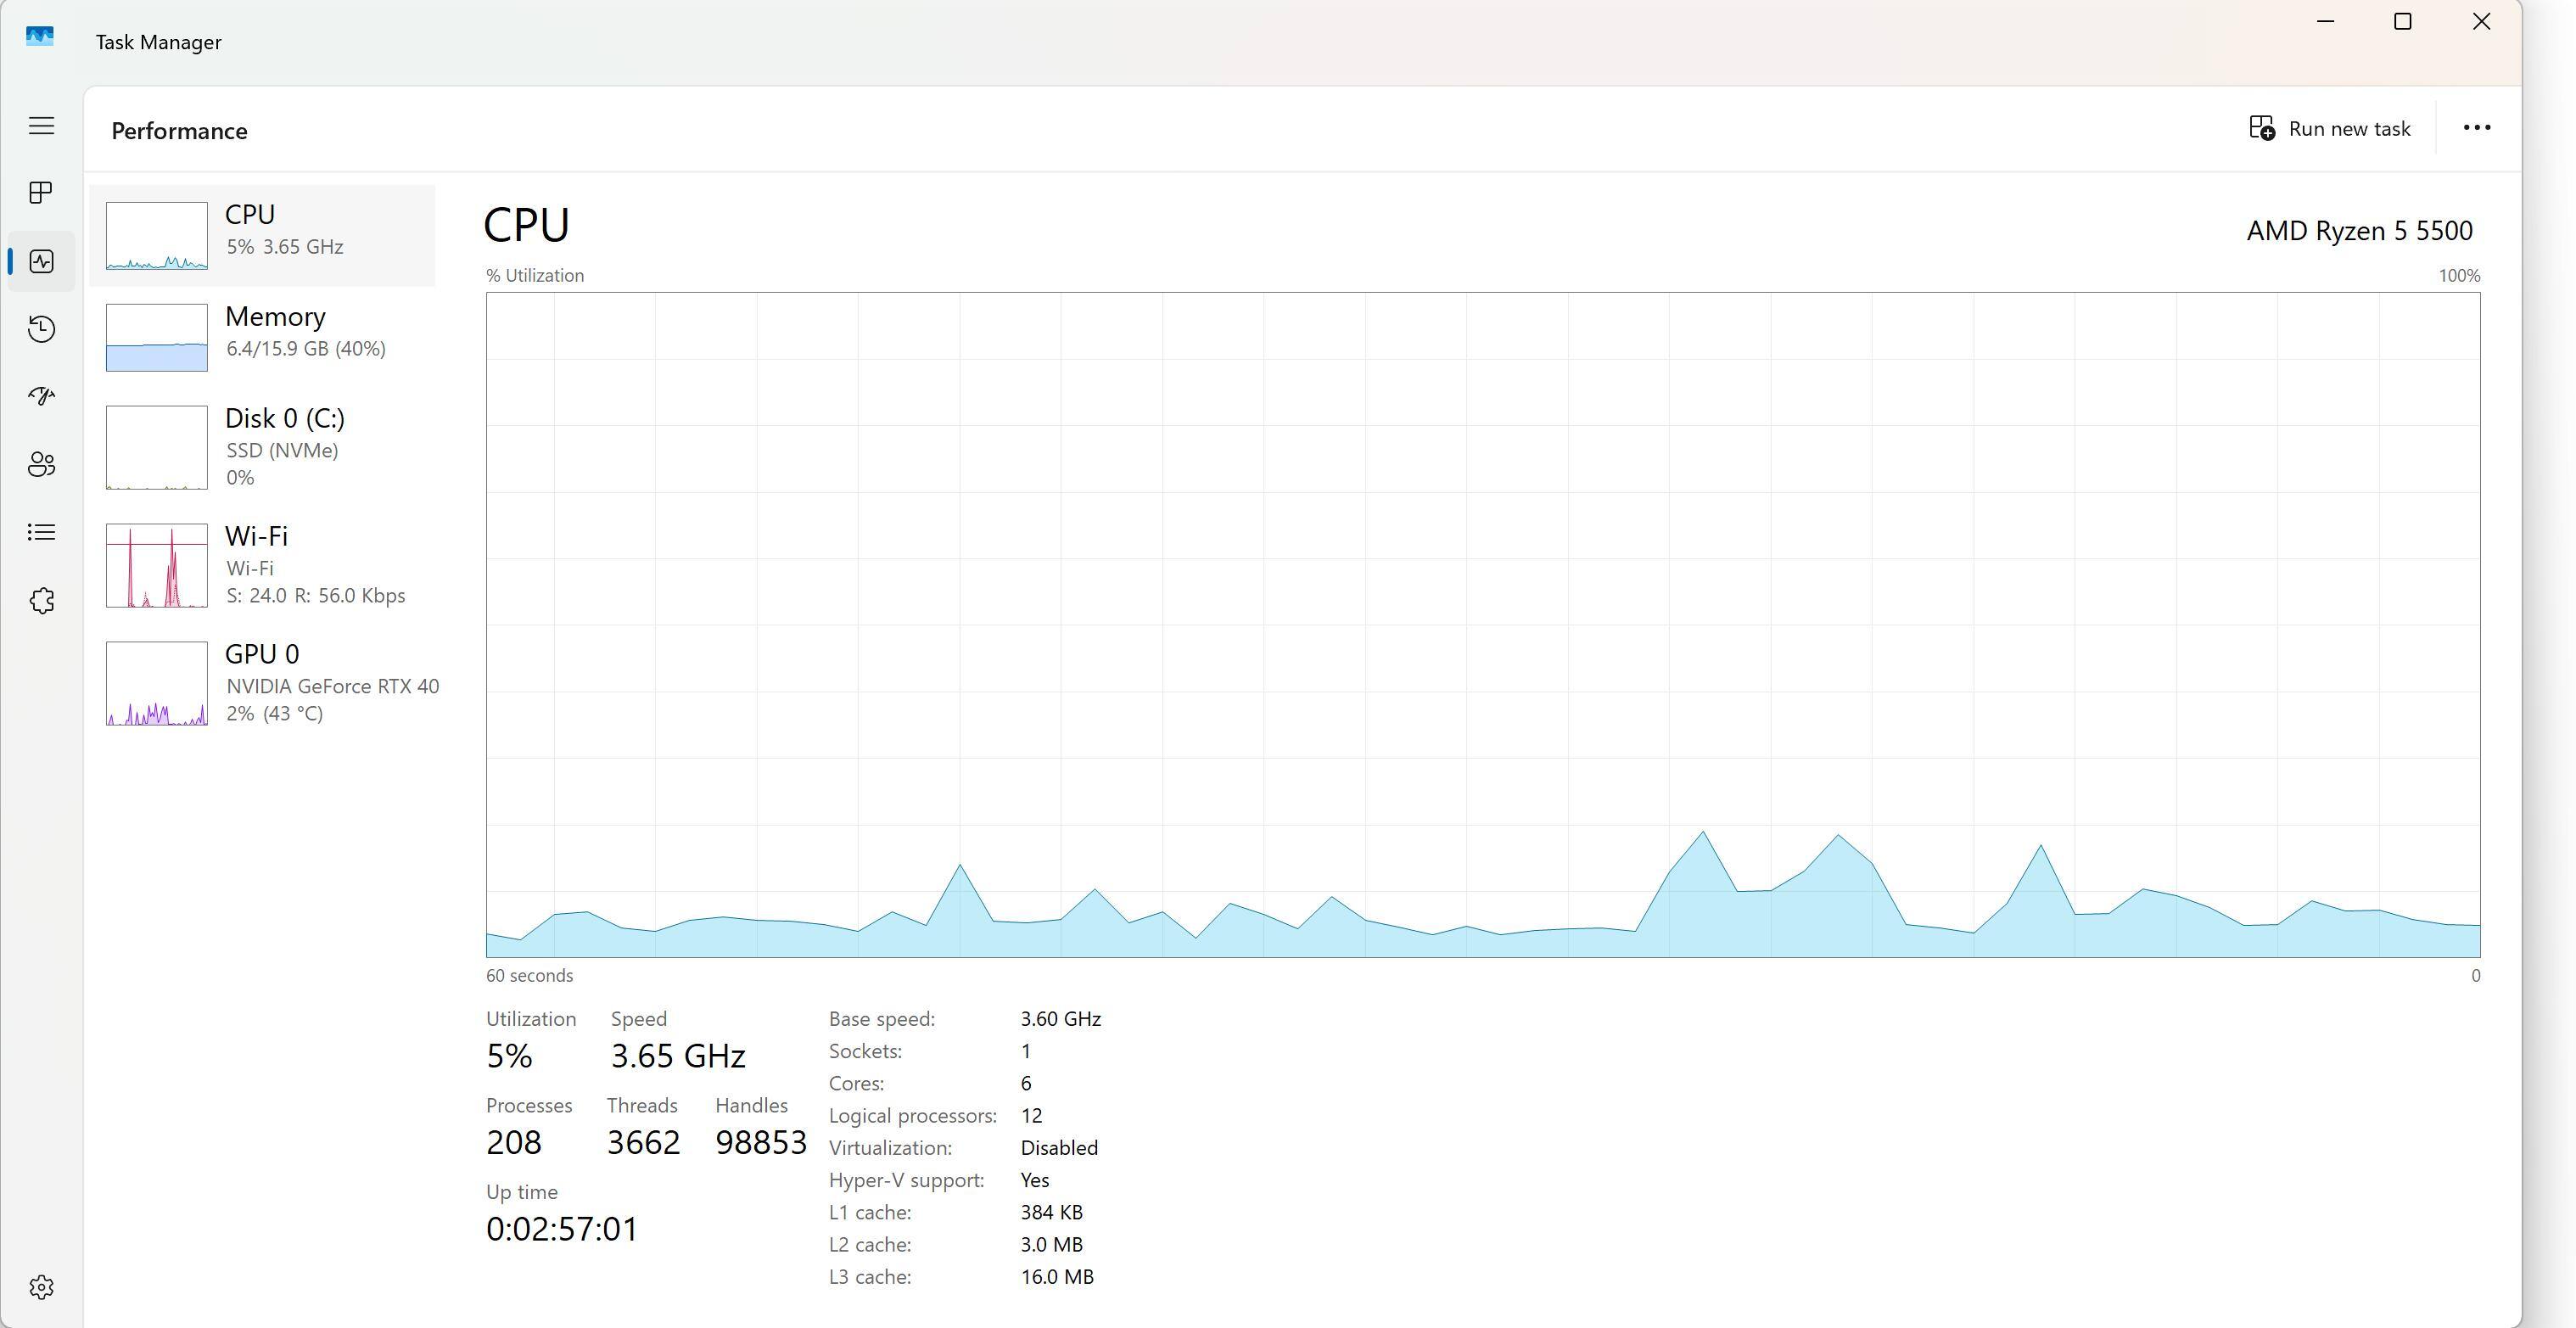Viewport: 2576px width, 1328px height.
Task: Maximize the Task Manager window
Action: 2403,22
